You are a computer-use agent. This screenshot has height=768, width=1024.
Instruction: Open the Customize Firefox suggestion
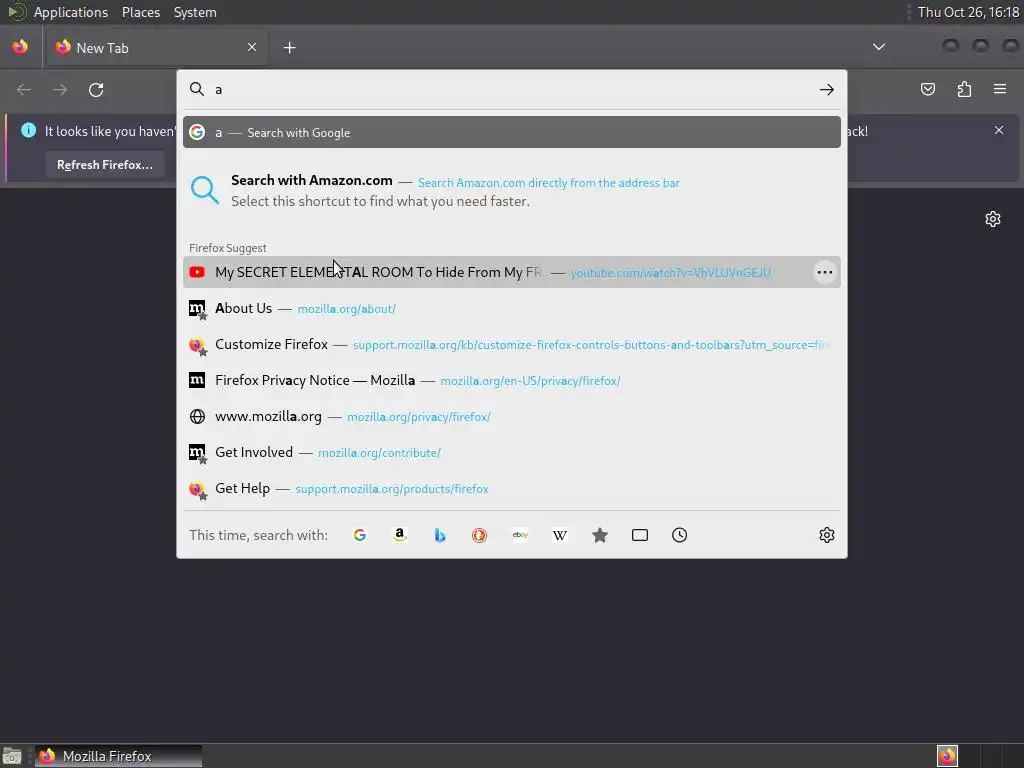[x=511, y=344]
